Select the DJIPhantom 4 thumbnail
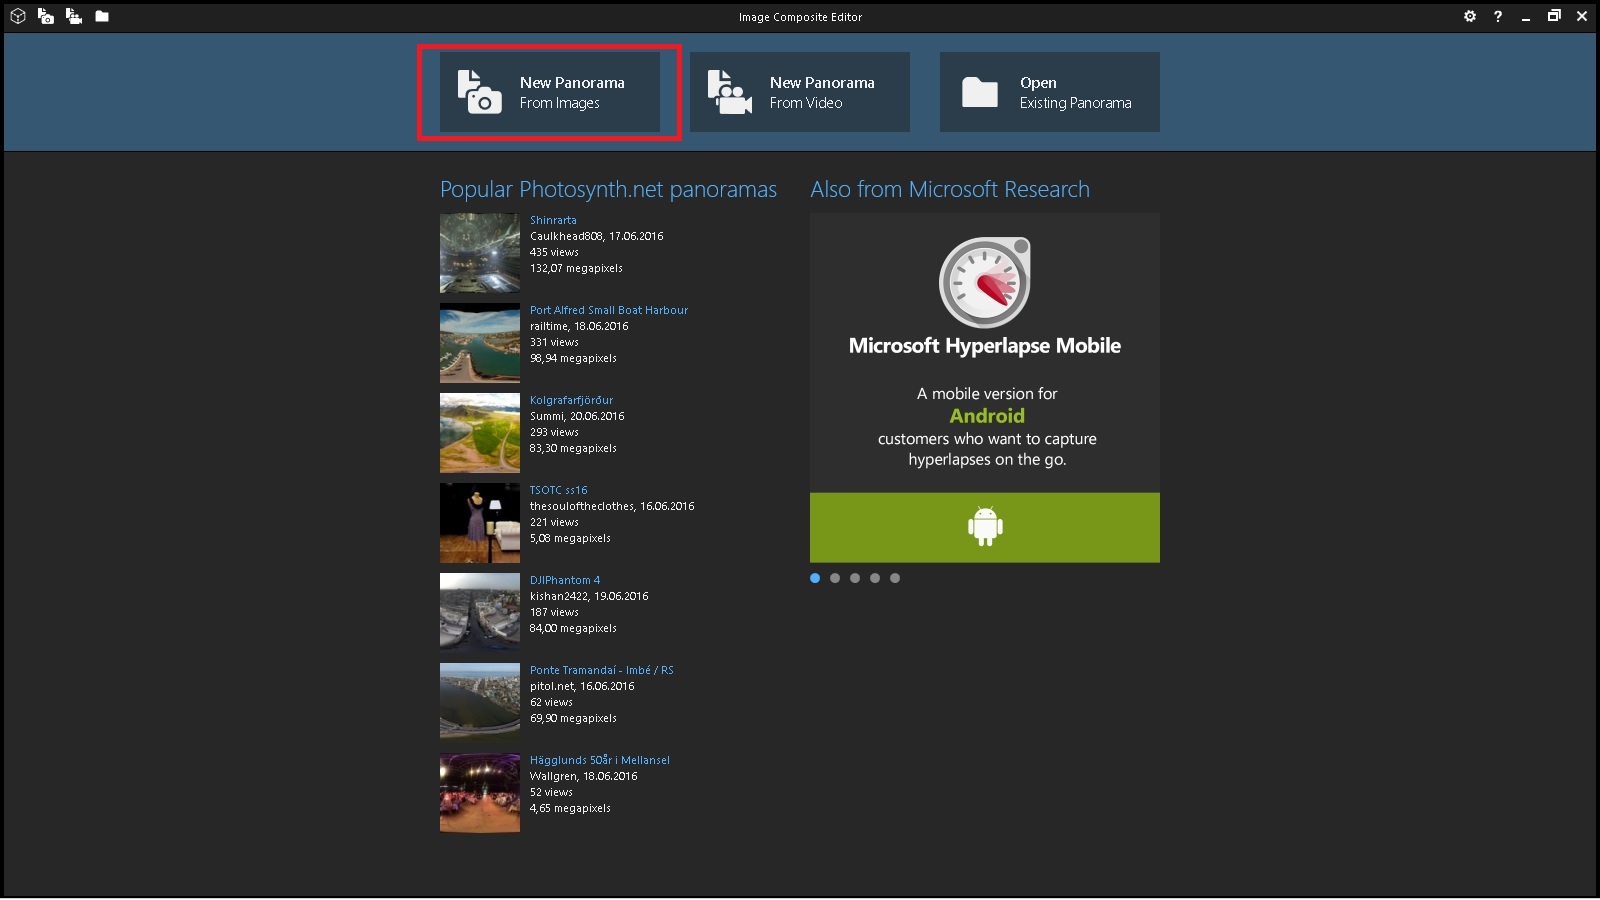The height and width of the screenshot is (900, 1600). coord(480,613)
